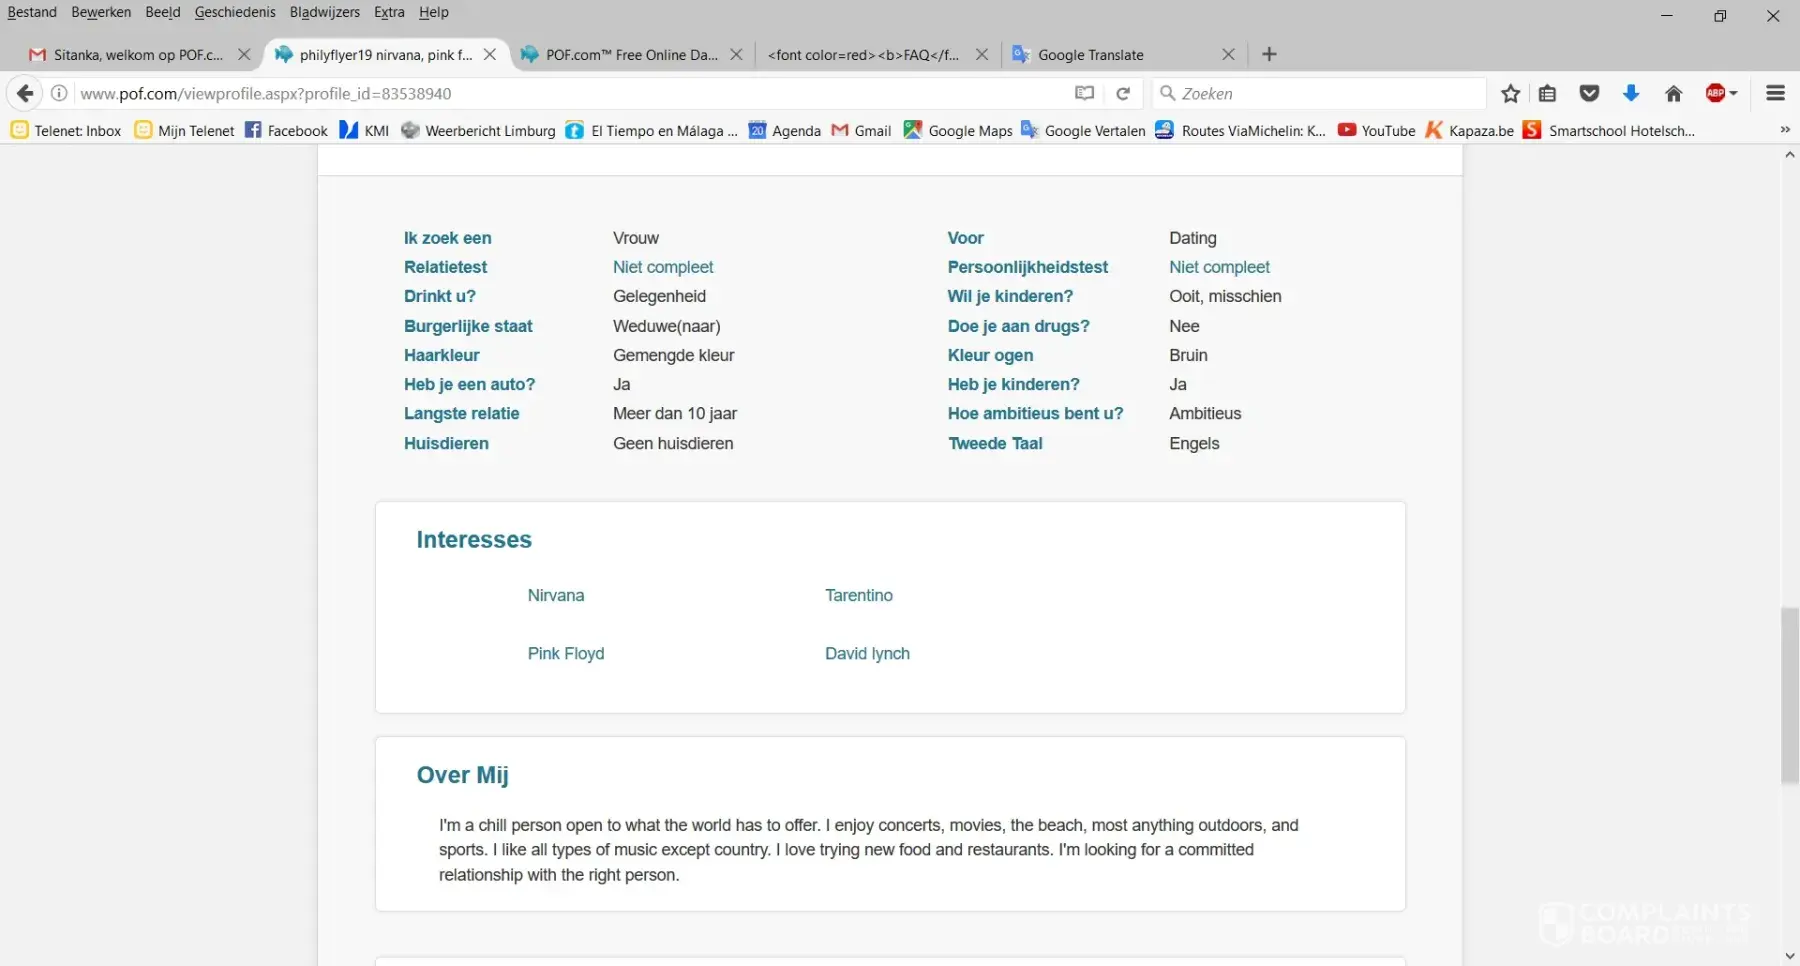Viewport: 1800px width, 966px height.
Task: Reload the page with refresh icon
Action: (x=1123, y=93)
